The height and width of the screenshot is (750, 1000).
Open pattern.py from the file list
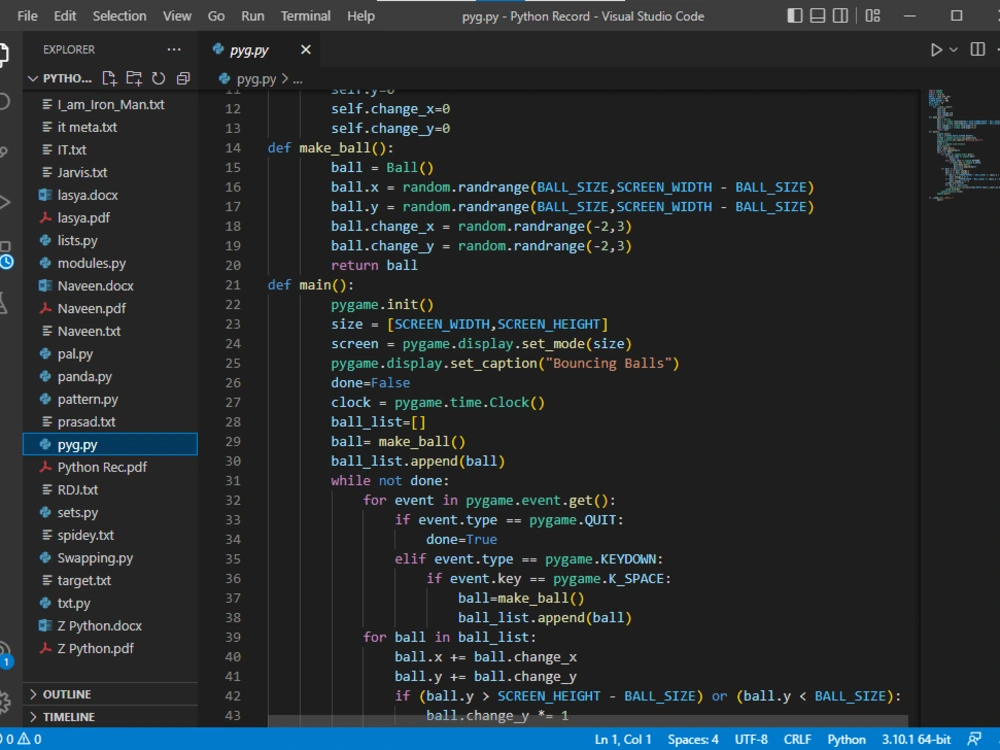(110, 399)
